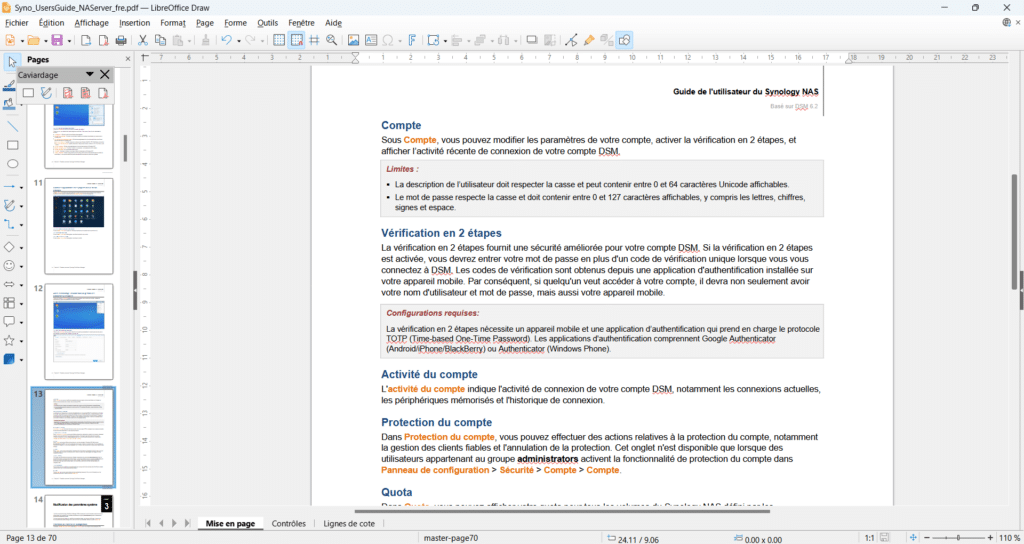Select the 3D Objects cube tool
Screen dimensions: 1024x544
[9, 359]
